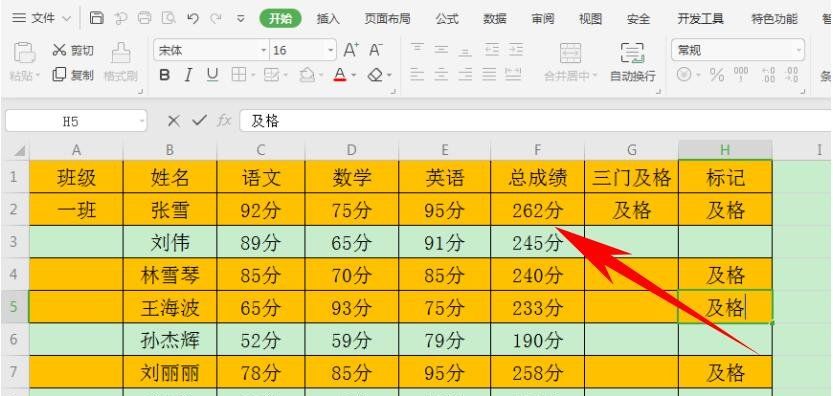Click the thousands separator 000 icon
The height and width of the screenshot is (396, 833).
point(741,74)
